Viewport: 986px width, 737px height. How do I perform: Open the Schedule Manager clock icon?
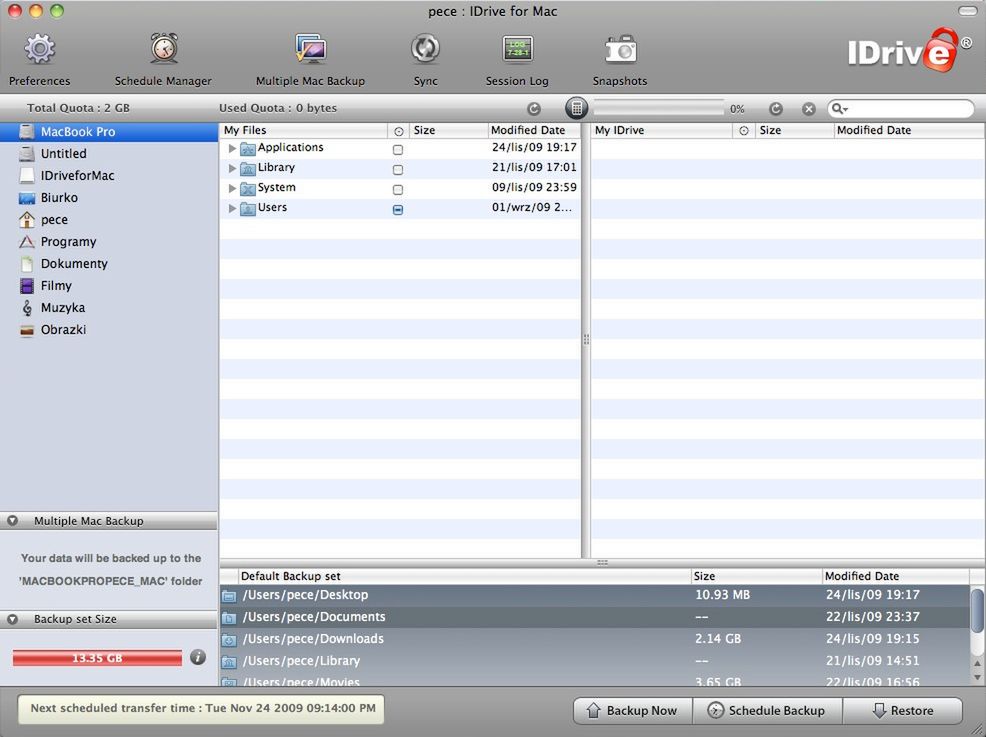pos(163,48)
